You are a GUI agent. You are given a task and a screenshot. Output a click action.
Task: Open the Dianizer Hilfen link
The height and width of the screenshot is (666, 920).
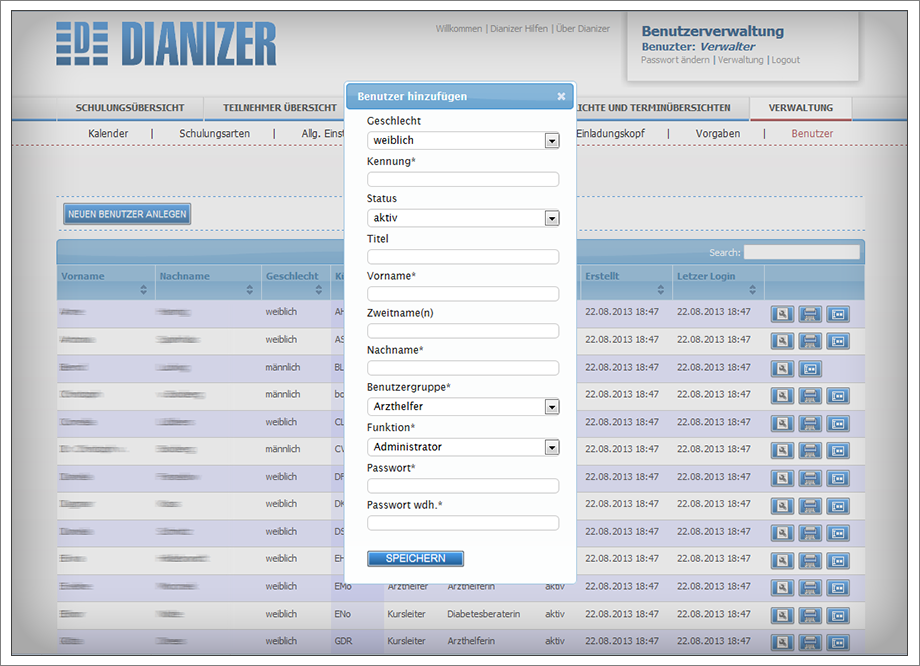[519, 28]
